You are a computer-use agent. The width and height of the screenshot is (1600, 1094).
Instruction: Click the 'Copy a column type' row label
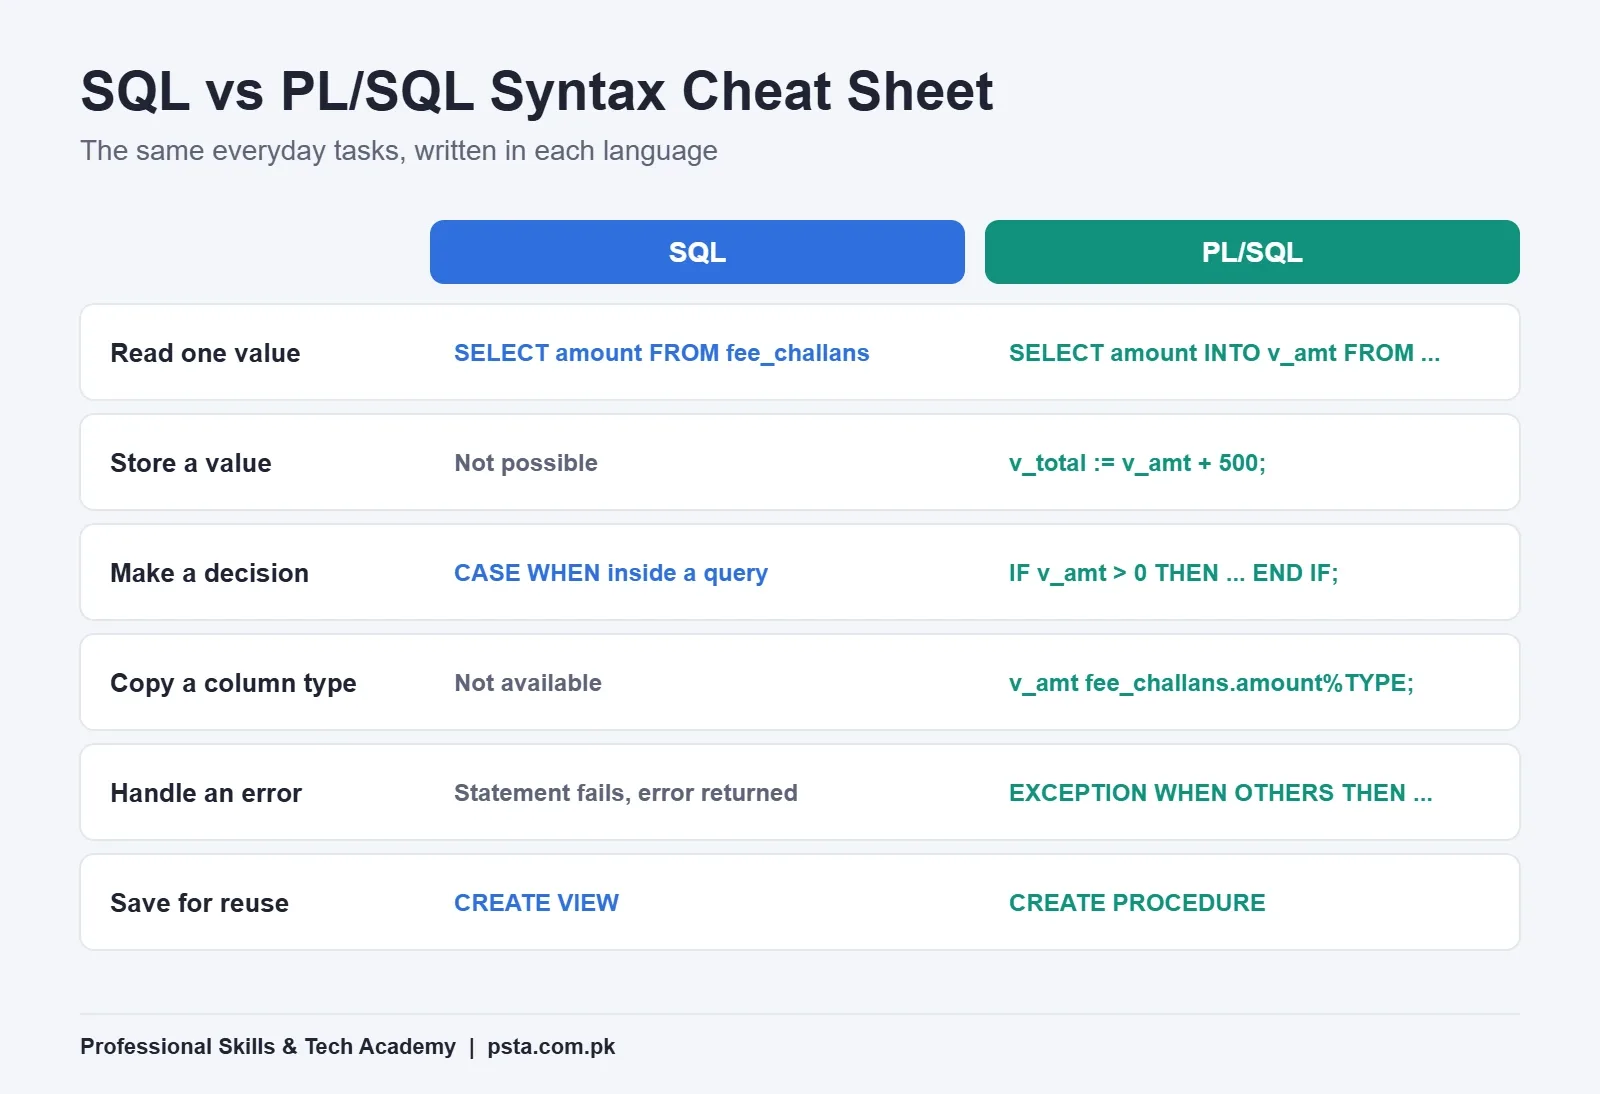click(x=233, y=683)
